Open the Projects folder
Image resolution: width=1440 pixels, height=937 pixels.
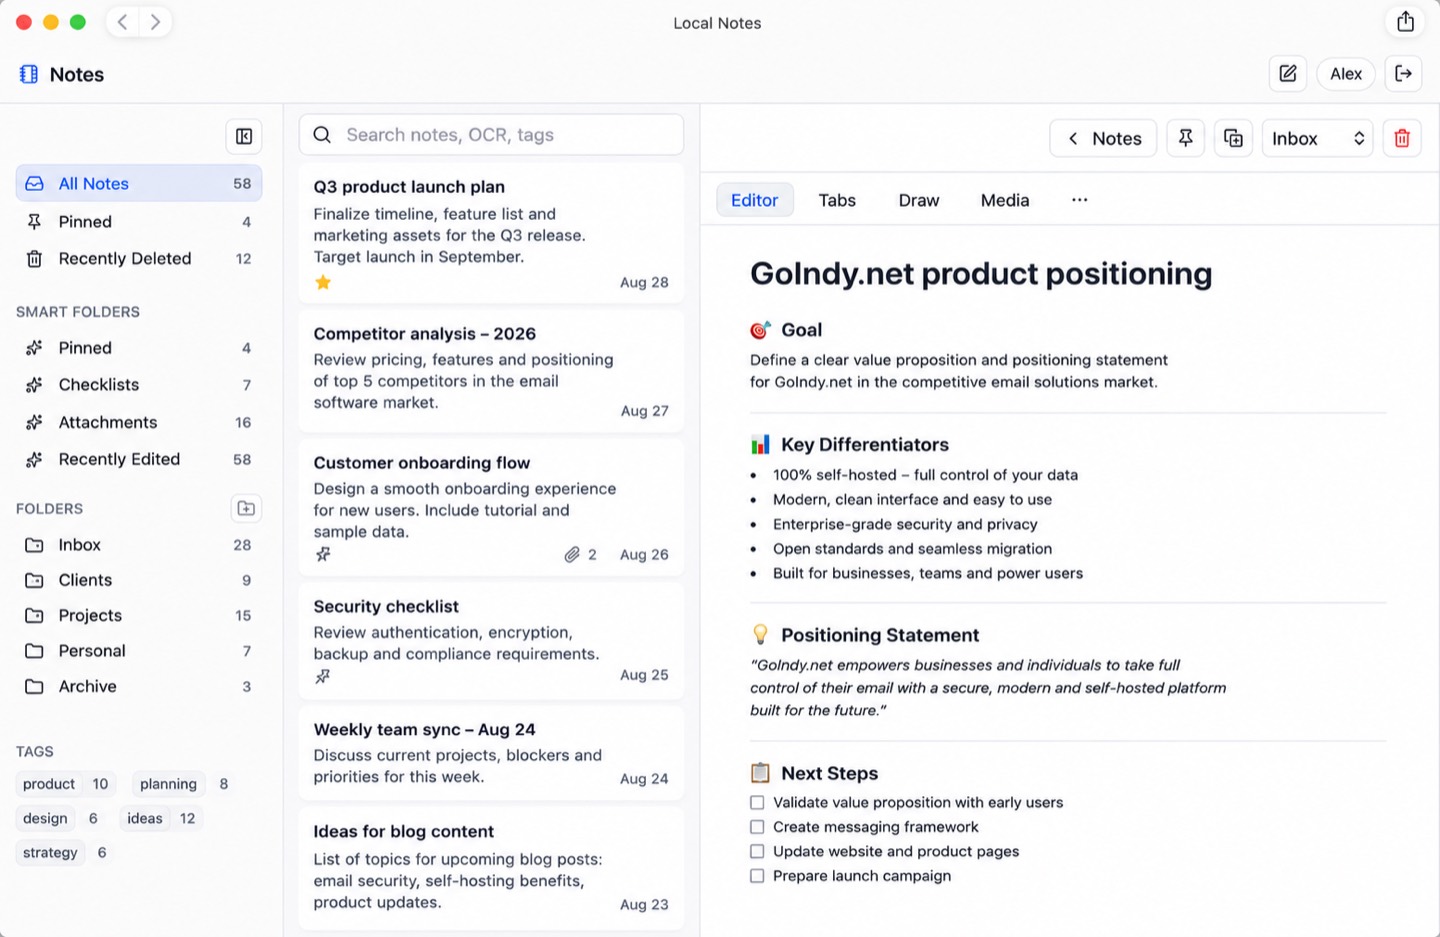tap(139, 616)
